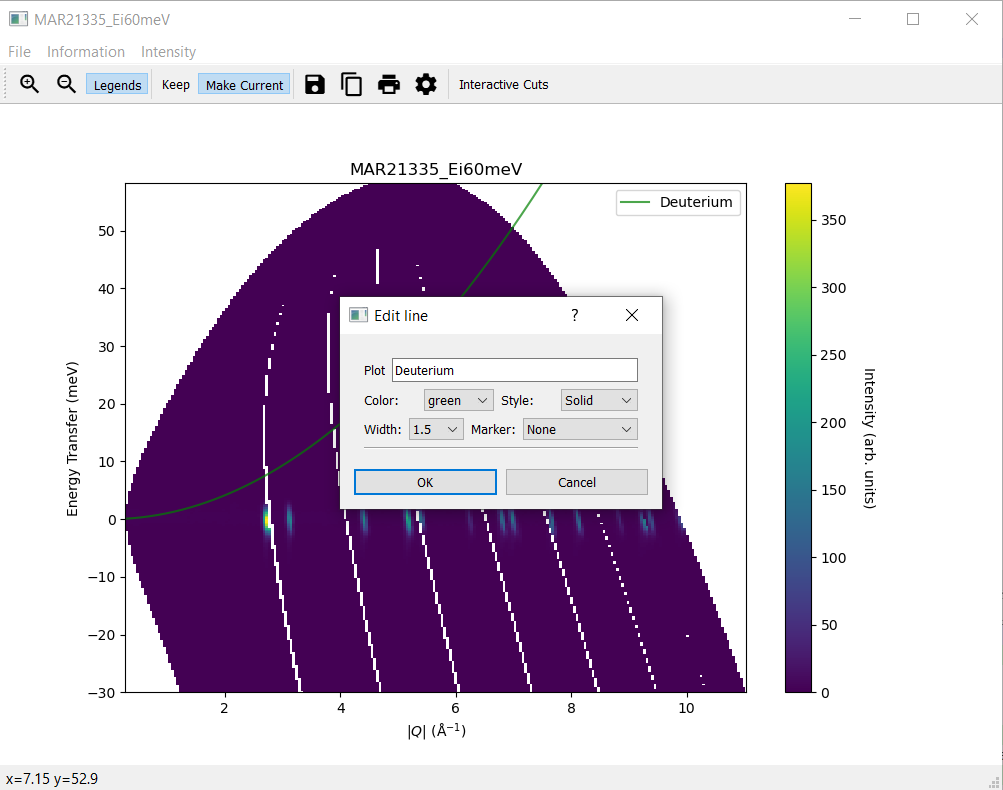The height and width of the screenshot is (790, 1003).
Task: Close the Edit line dialog
Action: (631, 315)
